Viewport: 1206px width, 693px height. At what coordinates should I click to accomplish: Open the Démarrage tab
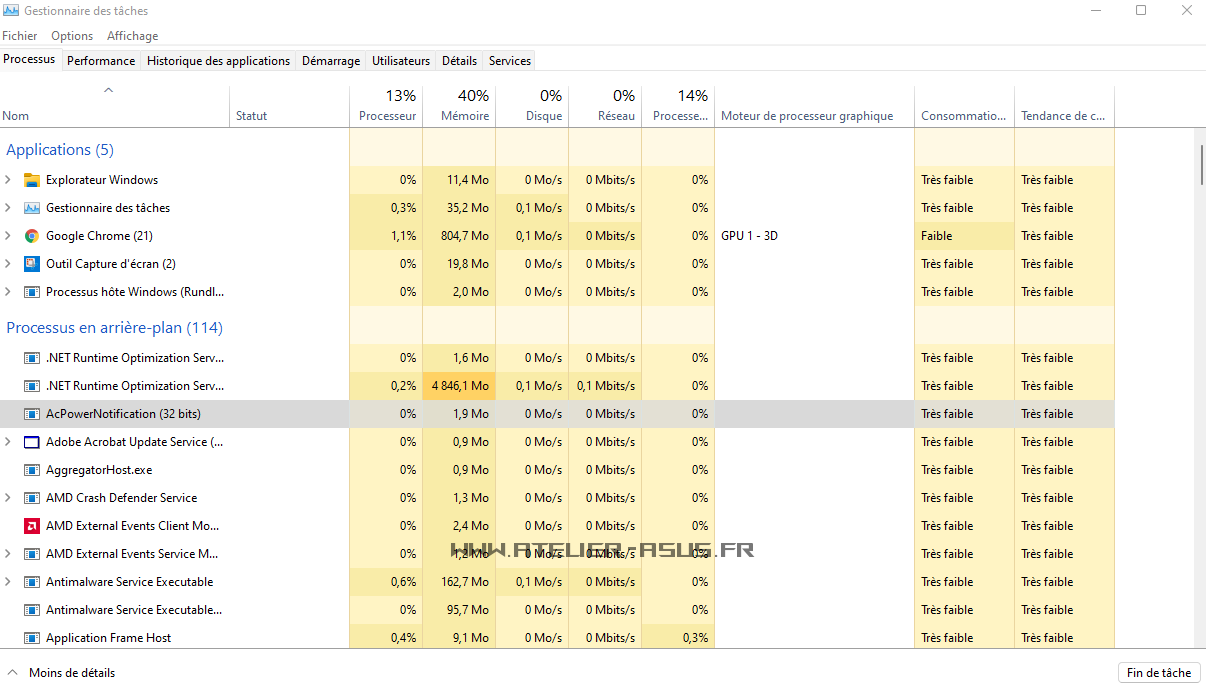point(330,61)
